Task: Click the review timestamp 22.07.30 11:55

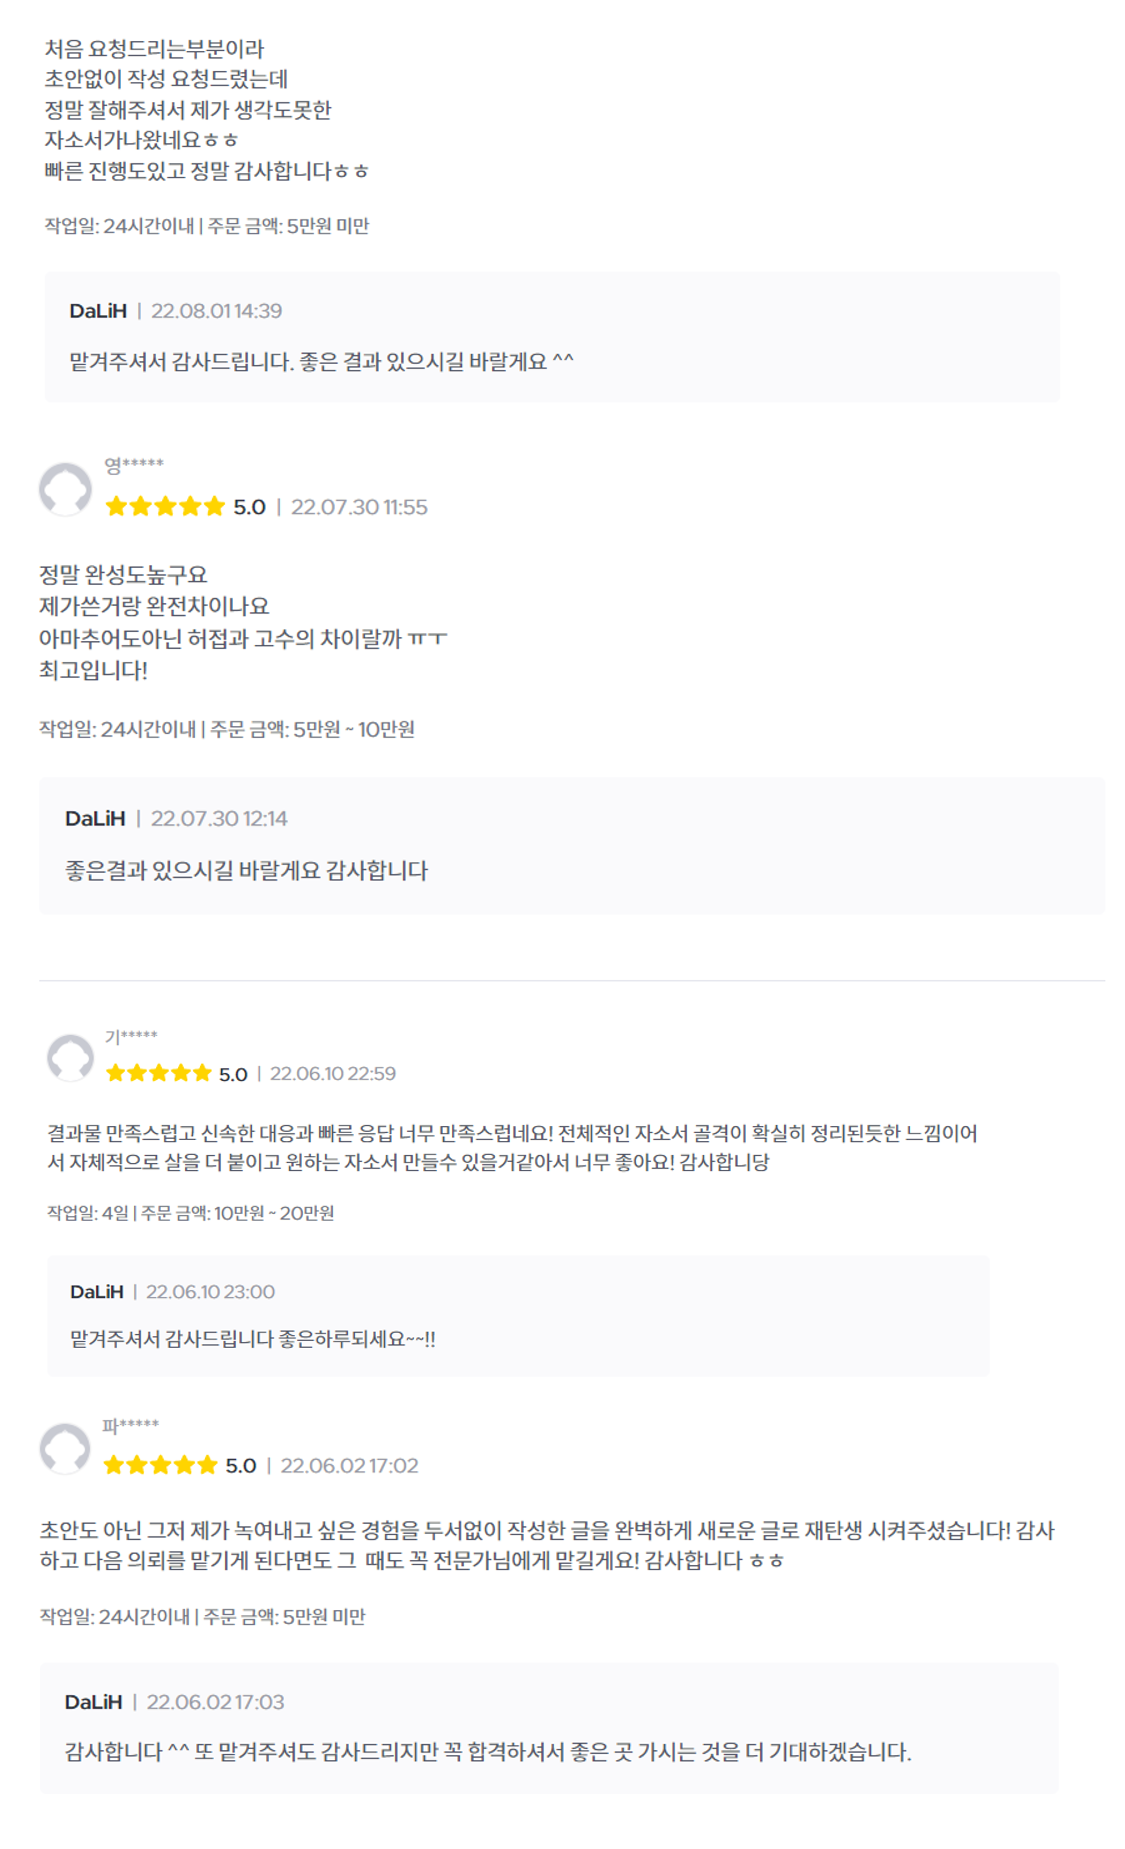Action: pyautogui.click(x=359, y=507)
